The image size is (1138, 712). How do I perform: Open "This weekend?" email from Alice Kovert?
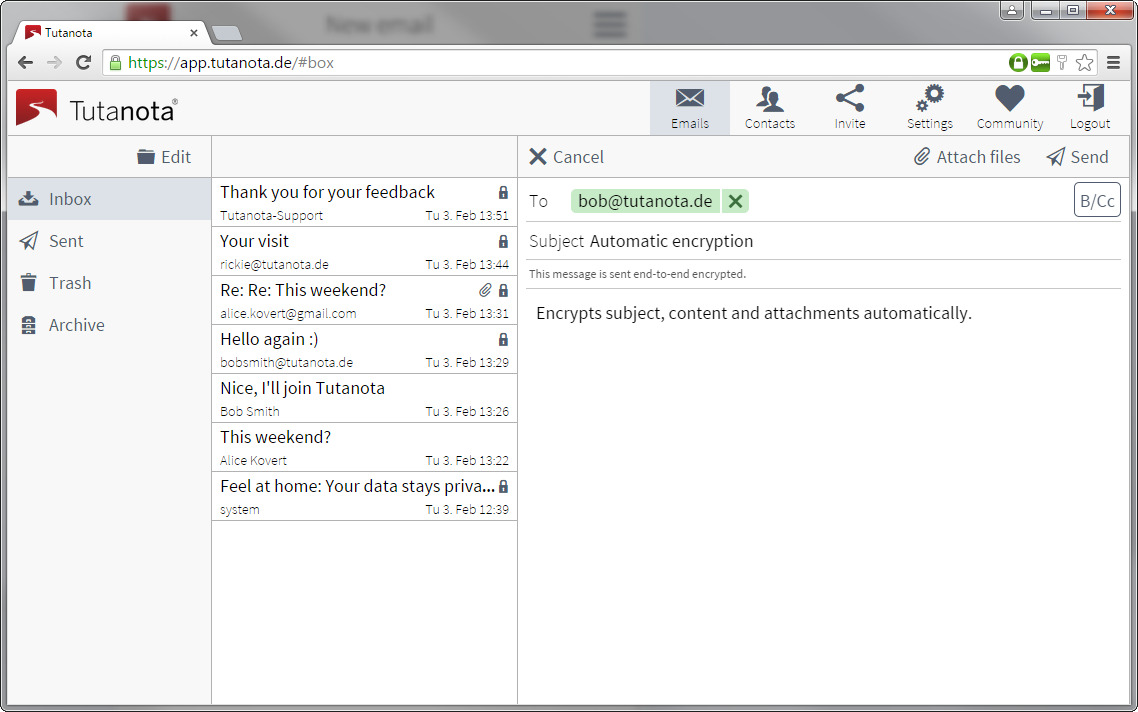click(364, 447)
